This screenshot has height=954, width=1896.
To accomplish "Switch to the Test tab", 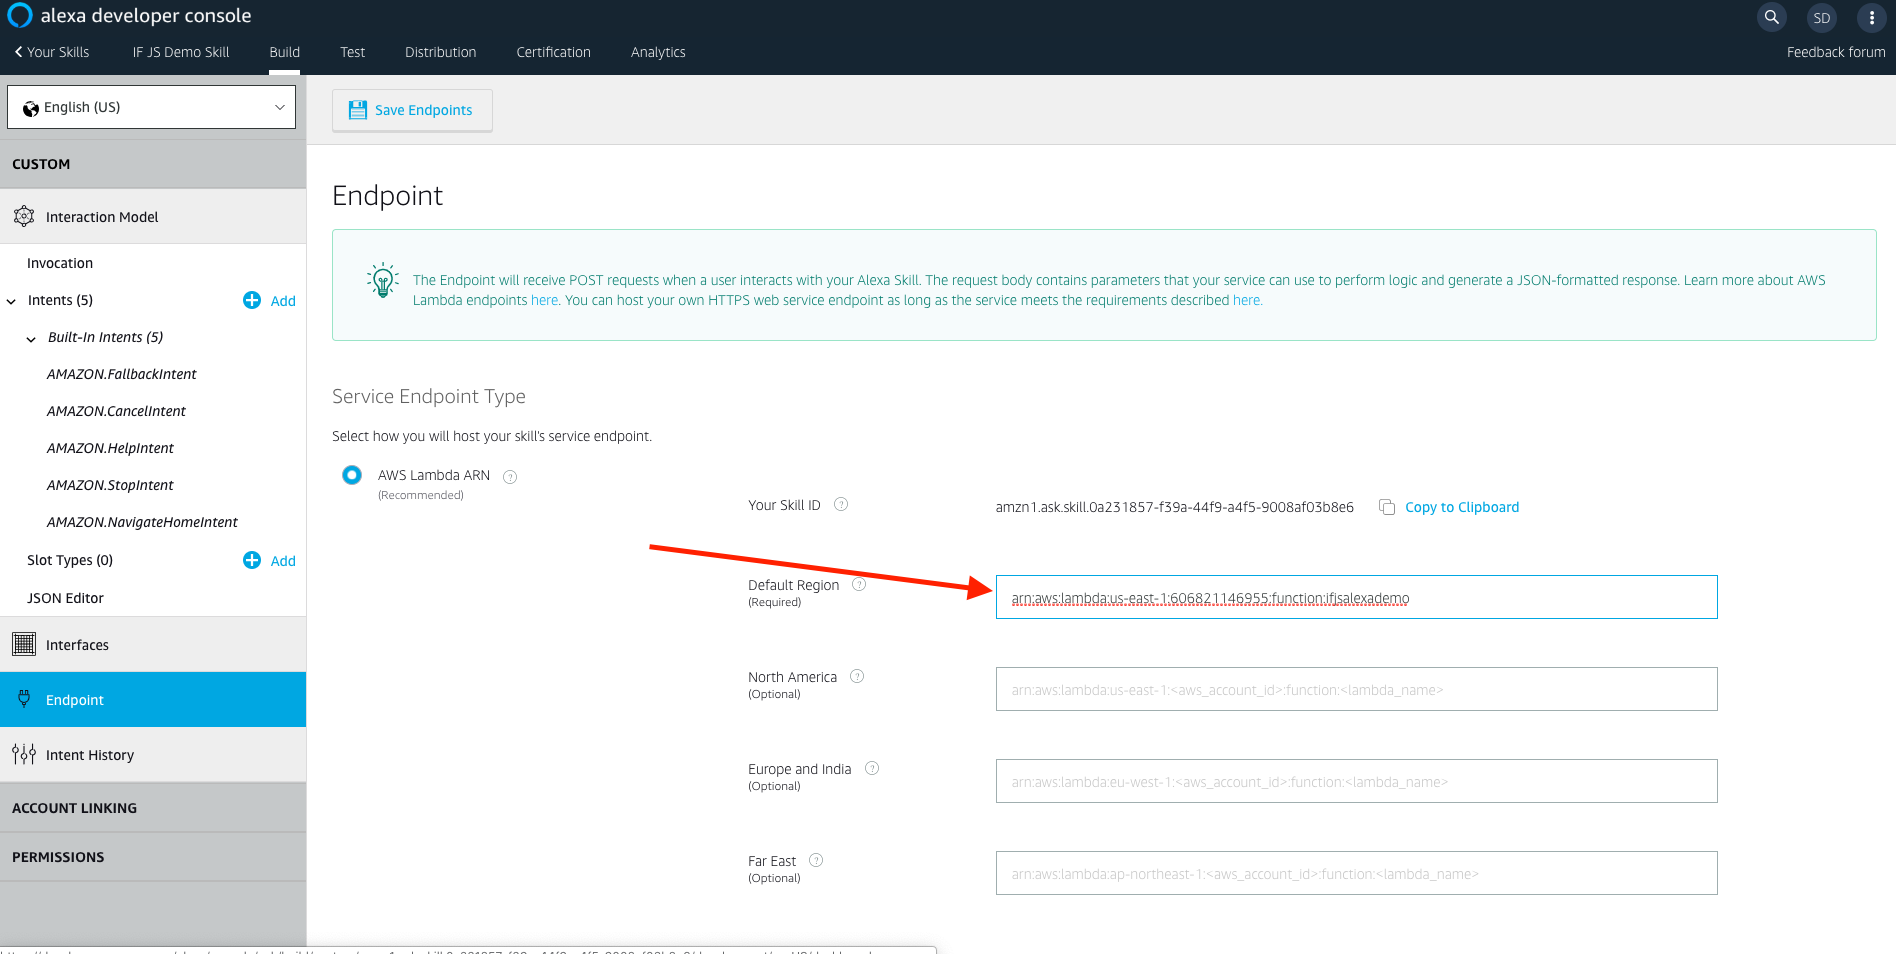I will [352, 52].
